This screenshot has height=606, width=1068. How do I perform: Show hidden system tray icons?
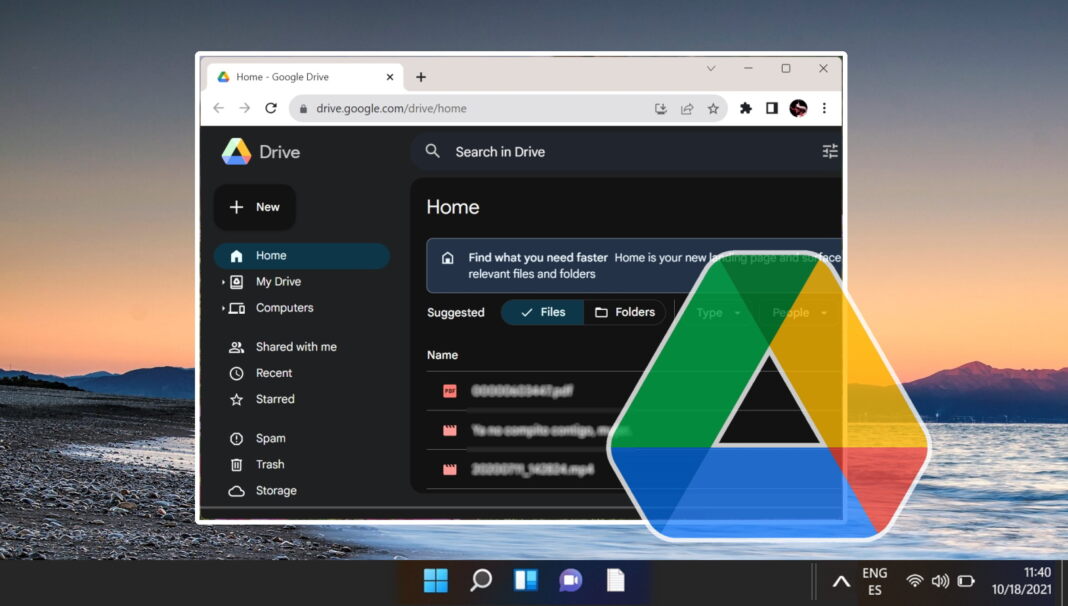pyautogui.click(x=841, y=581)
